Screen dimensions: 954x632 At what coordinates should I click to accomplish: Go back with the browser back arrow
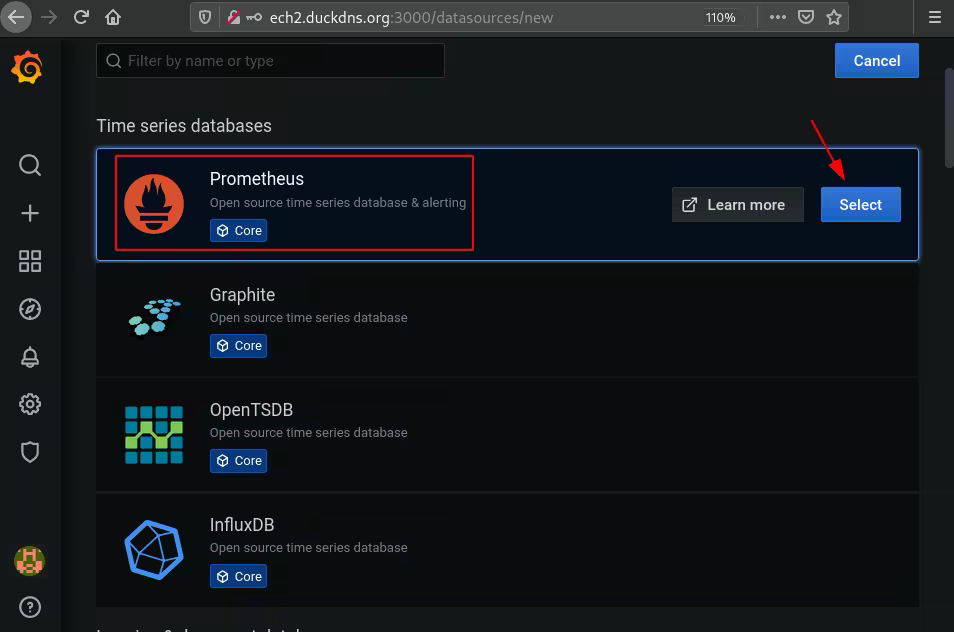[16, 17]
